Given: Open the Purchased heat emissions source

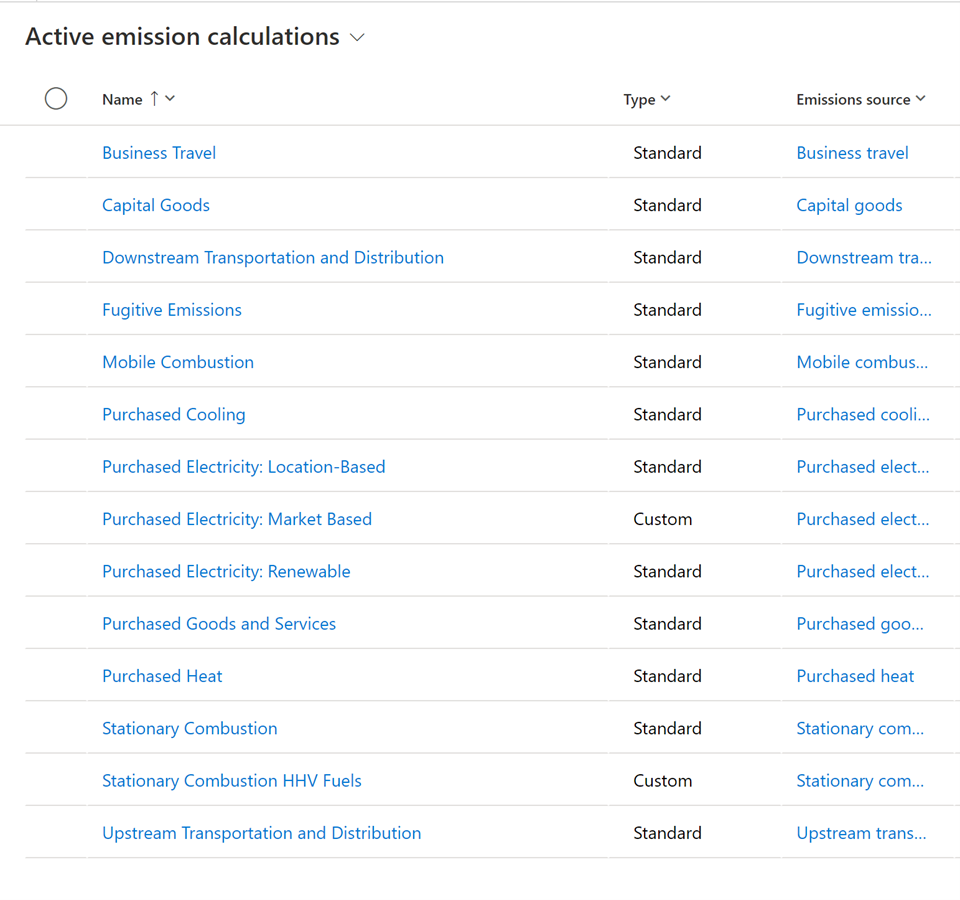Looking at the screenshot, I should [x=855, y=677].
